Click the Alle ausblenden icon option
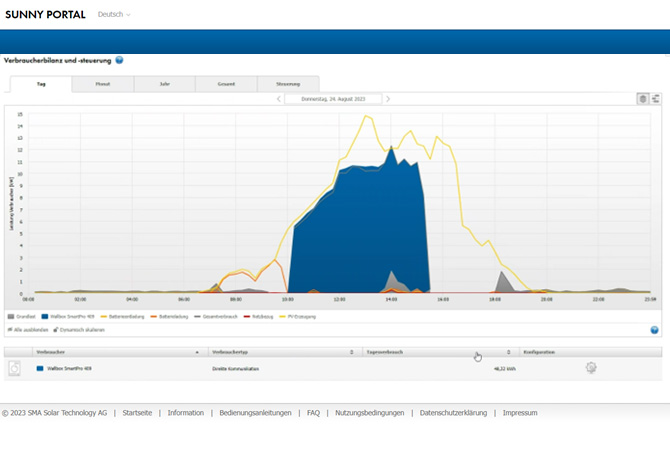Screen dimensions: 670x449 (x=28, y=330)
